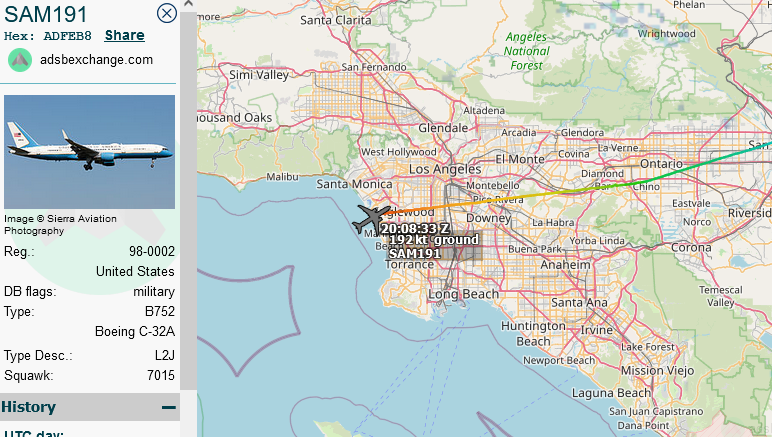Open the Share link for this aircraft

pos(125,35)
